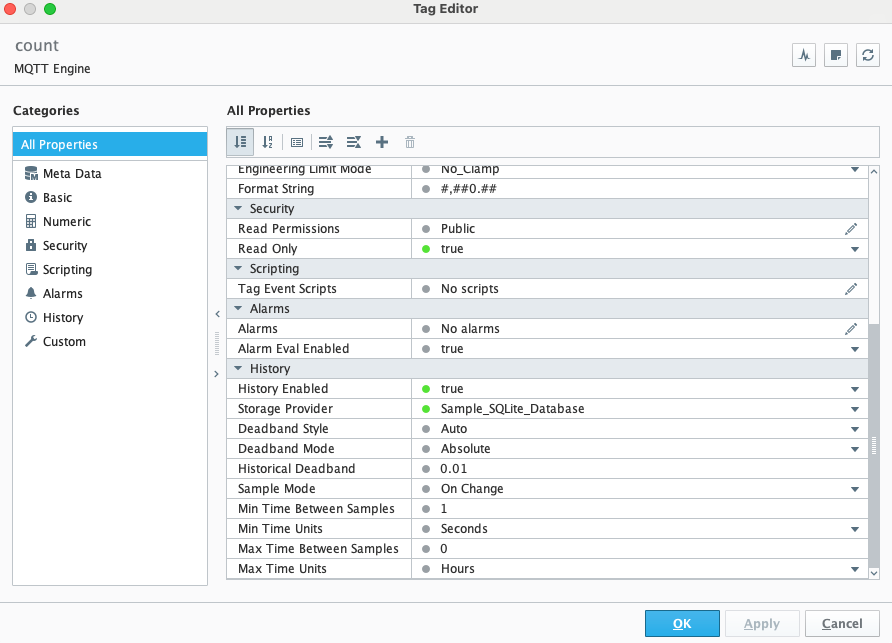Open the Sample Mode dropdown

854,489
